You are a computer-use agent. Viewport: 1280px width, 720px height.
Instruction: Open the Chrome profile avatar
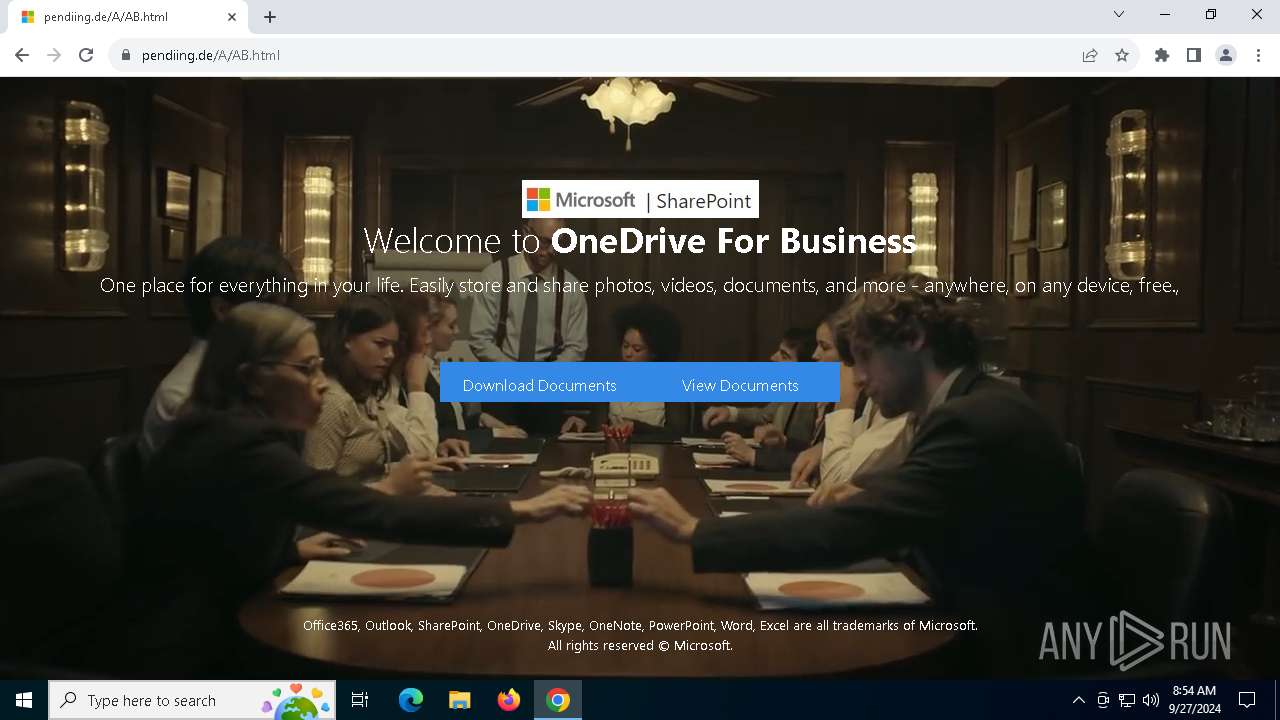point(1226,55)
